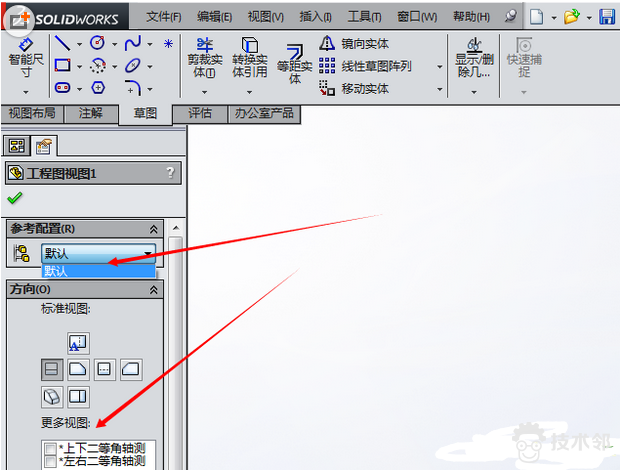Screen dimensions: 620x473
Task: Collapse the 参考配置(R) section
Action: point(153,229)
